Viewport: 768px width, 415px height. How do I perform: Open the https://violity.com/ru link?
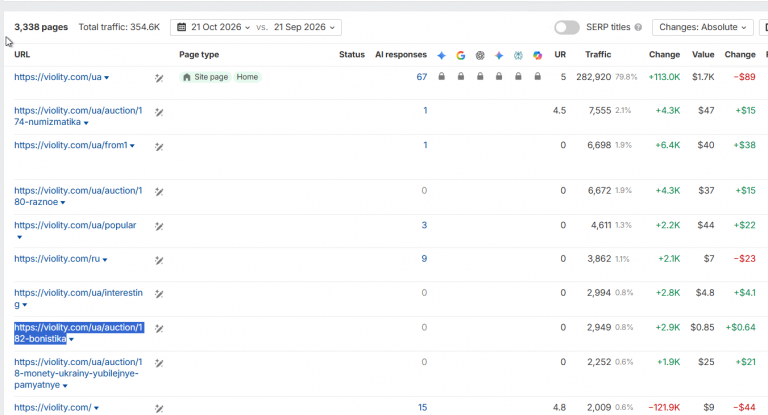[57, 259]
